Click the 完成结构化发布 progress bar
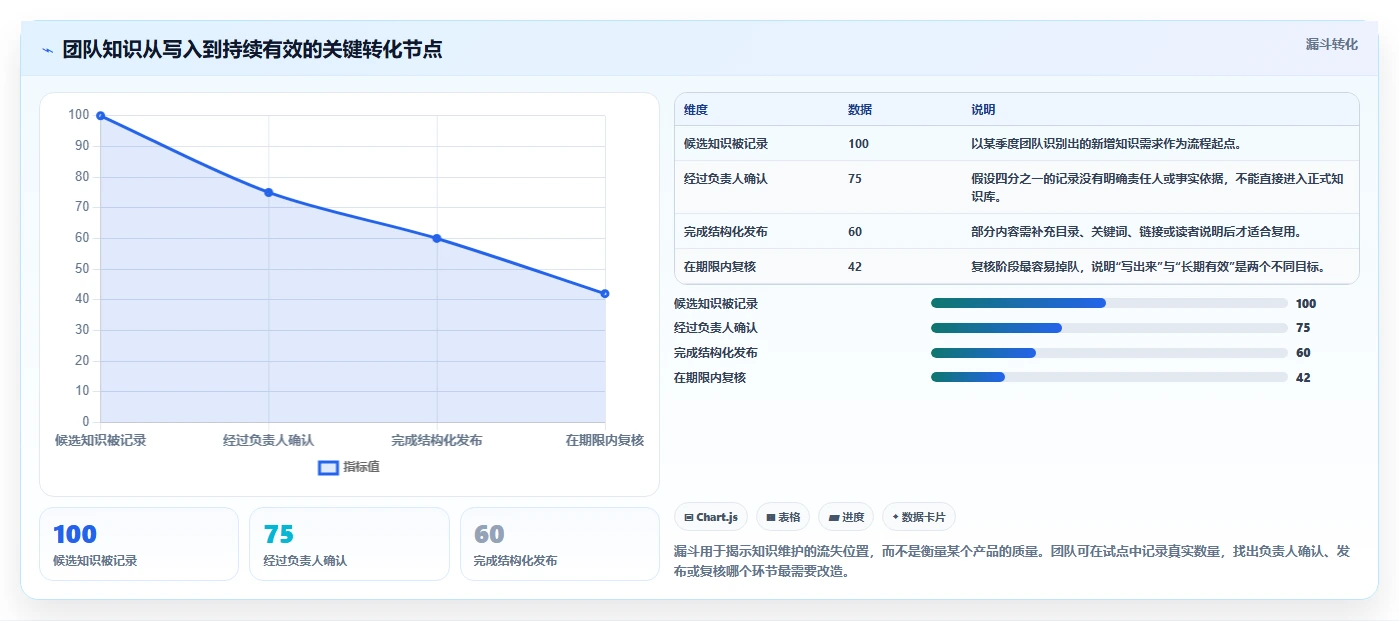This screenshot has height=621, width=1399. coord(1109,353)
